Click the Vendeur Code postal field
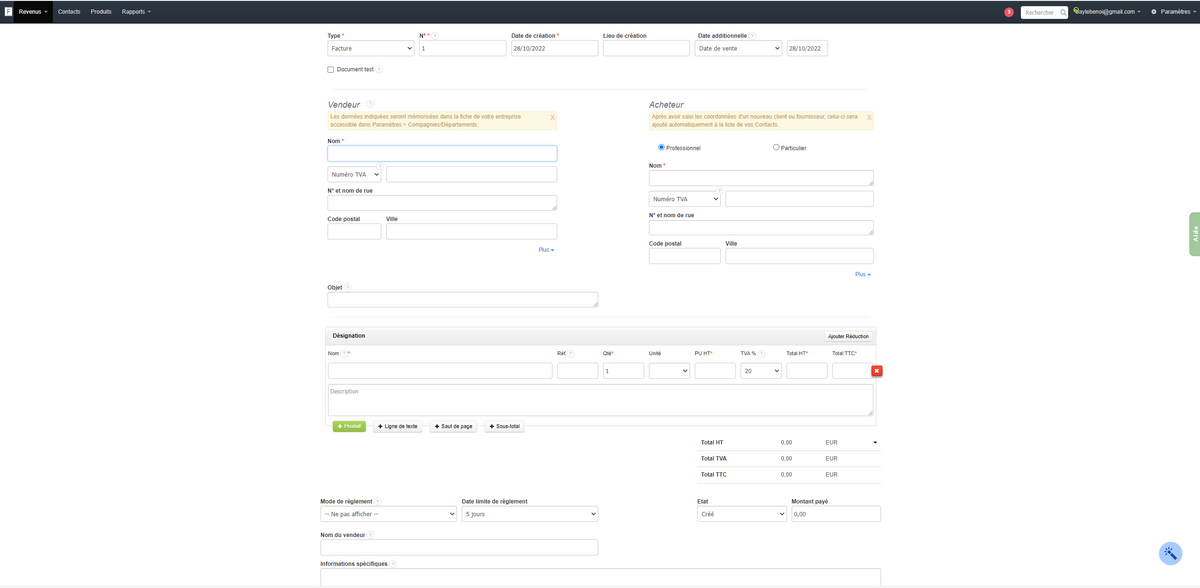 click(354, 231)
